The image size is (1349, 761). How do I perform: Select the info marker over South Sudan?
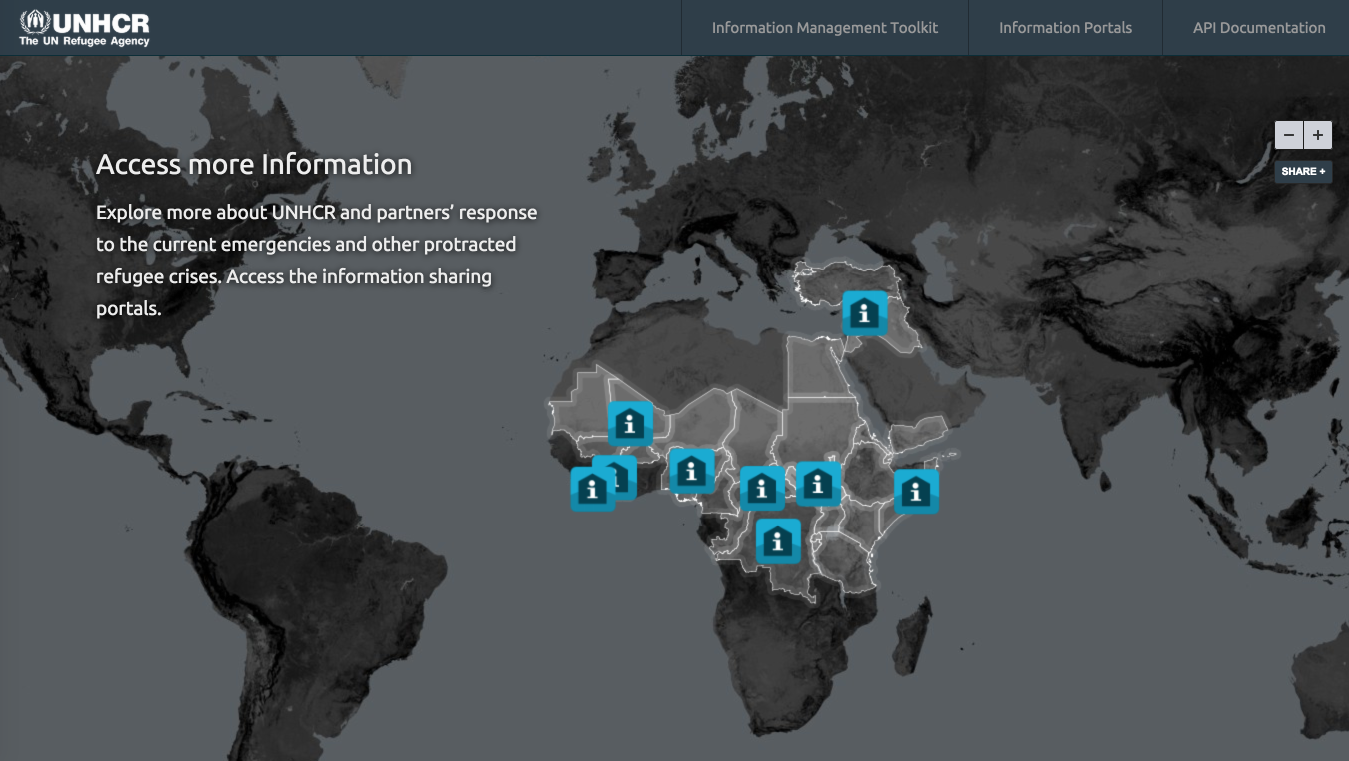818,484
